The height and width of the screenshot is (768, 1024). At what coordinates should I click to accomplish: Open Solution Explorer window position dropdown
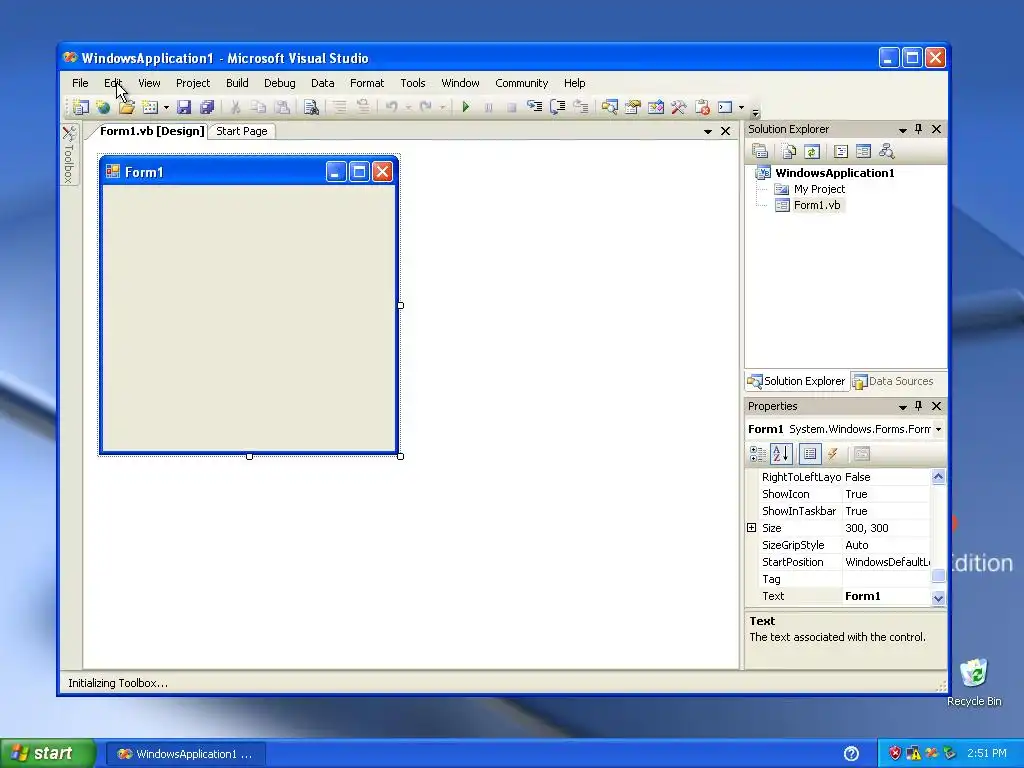point(903,130)
